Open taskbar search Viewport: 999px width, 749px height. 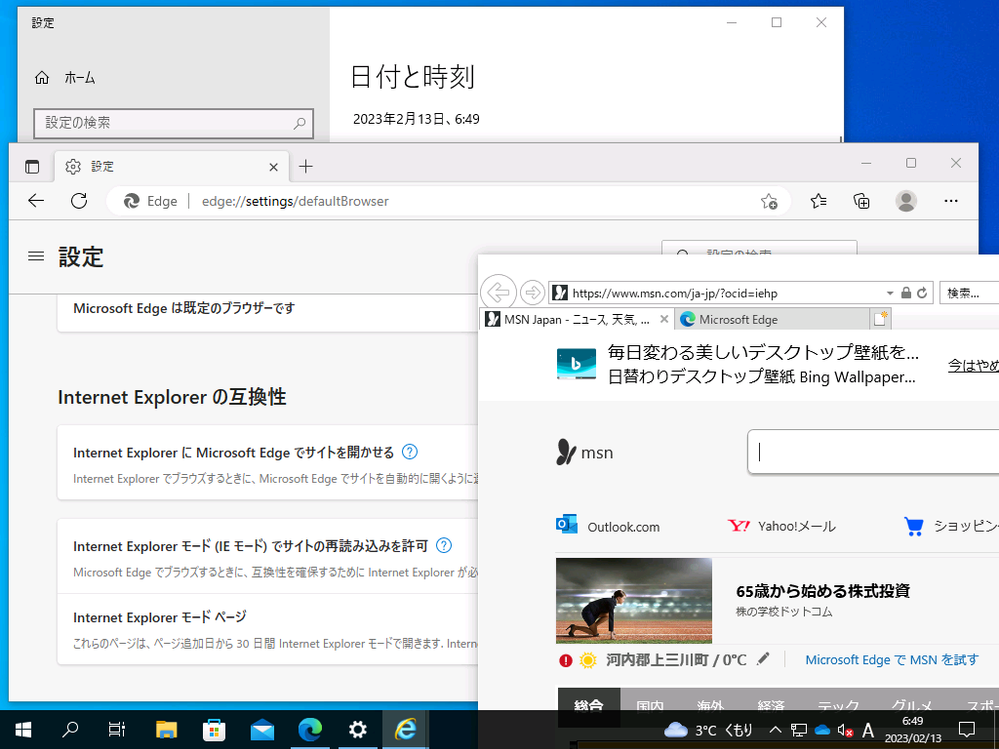click(x=70, y=730)
